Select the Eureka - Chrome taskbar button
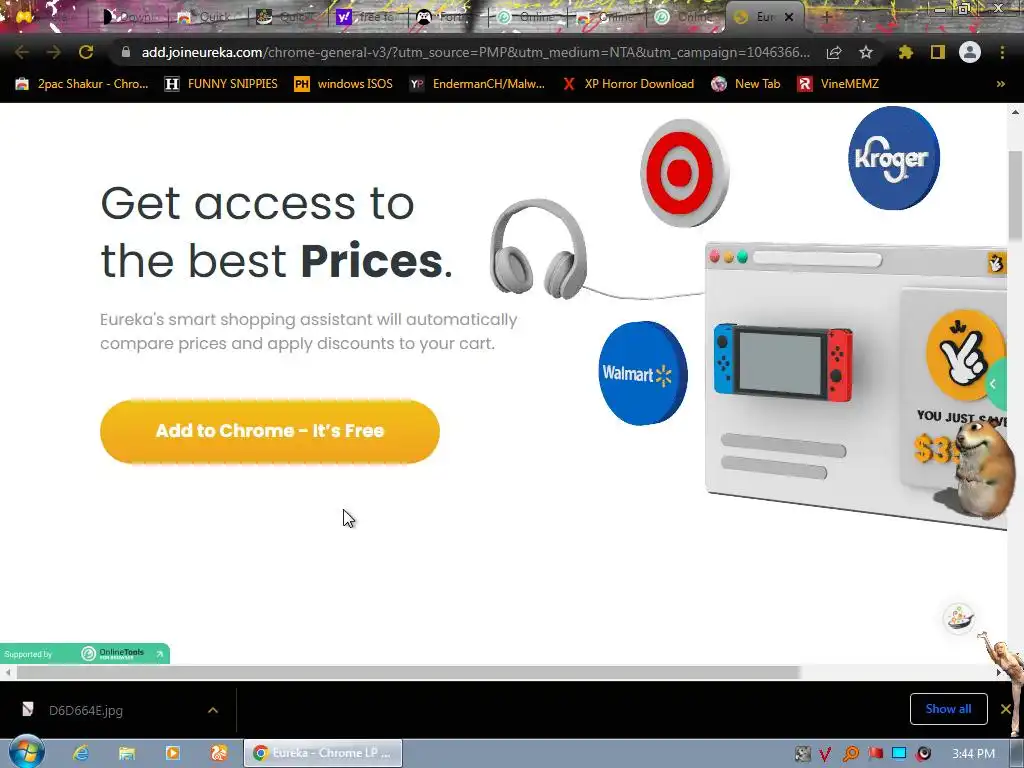 (323, 753)
